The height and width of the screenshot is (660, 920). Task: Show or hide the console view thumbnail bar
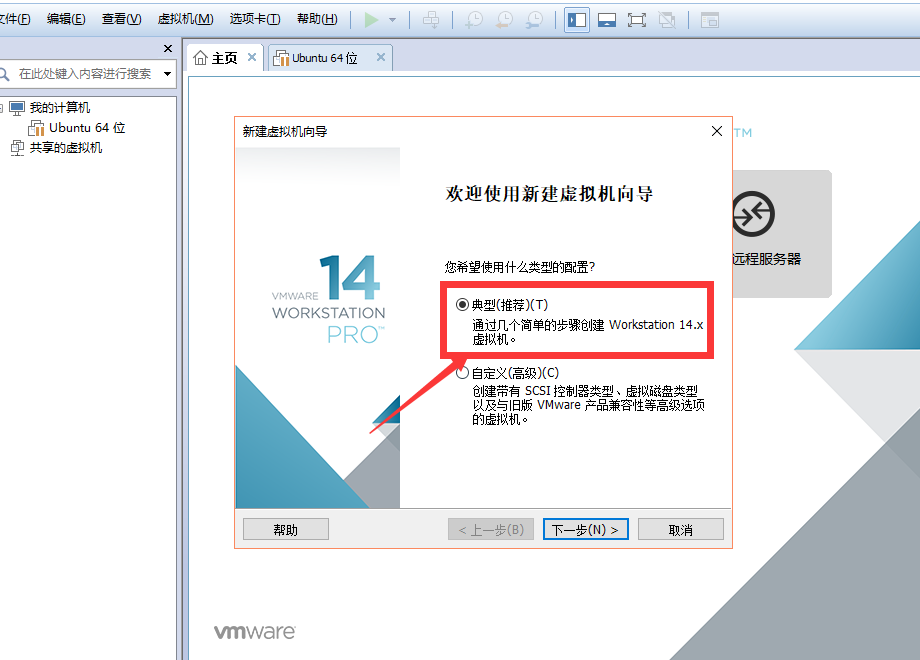click(607, 19)
